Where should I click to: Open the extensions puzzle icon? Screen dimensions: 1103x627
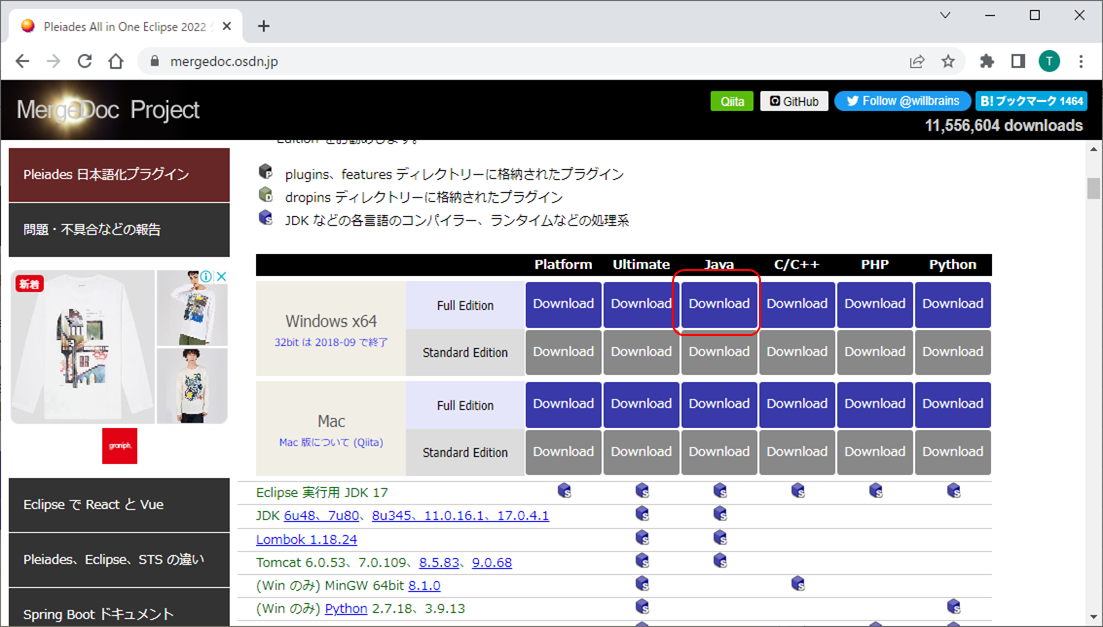coord(986,61)
